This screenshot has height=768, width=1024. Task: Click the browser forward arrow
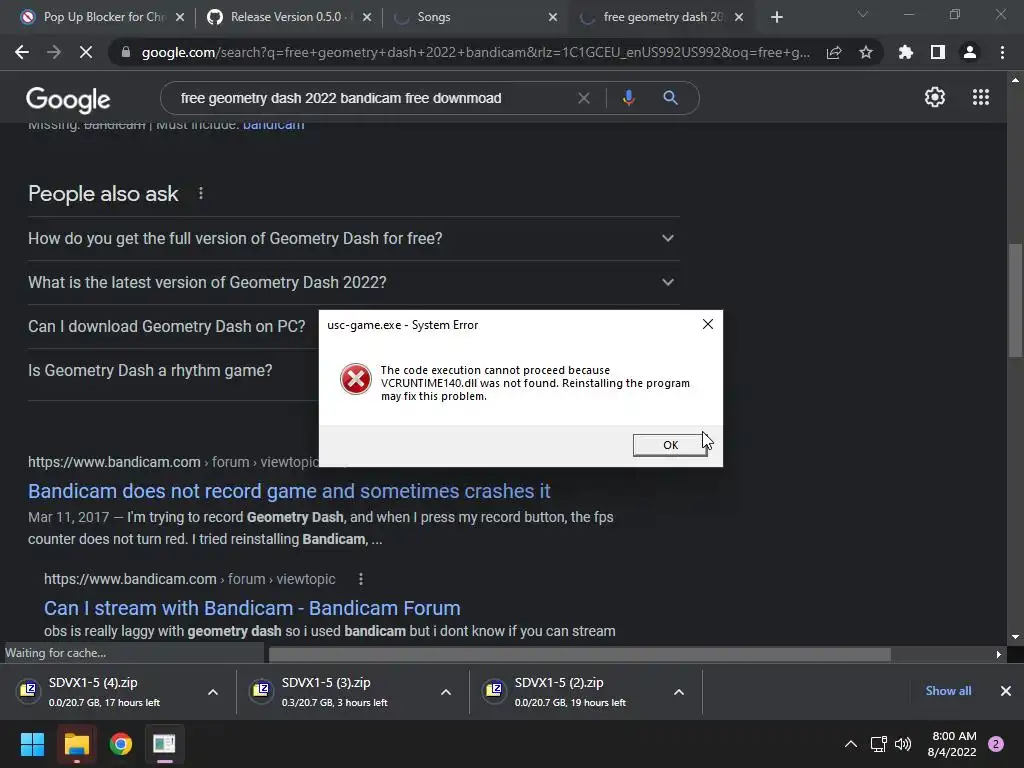(x=54, y=52)
